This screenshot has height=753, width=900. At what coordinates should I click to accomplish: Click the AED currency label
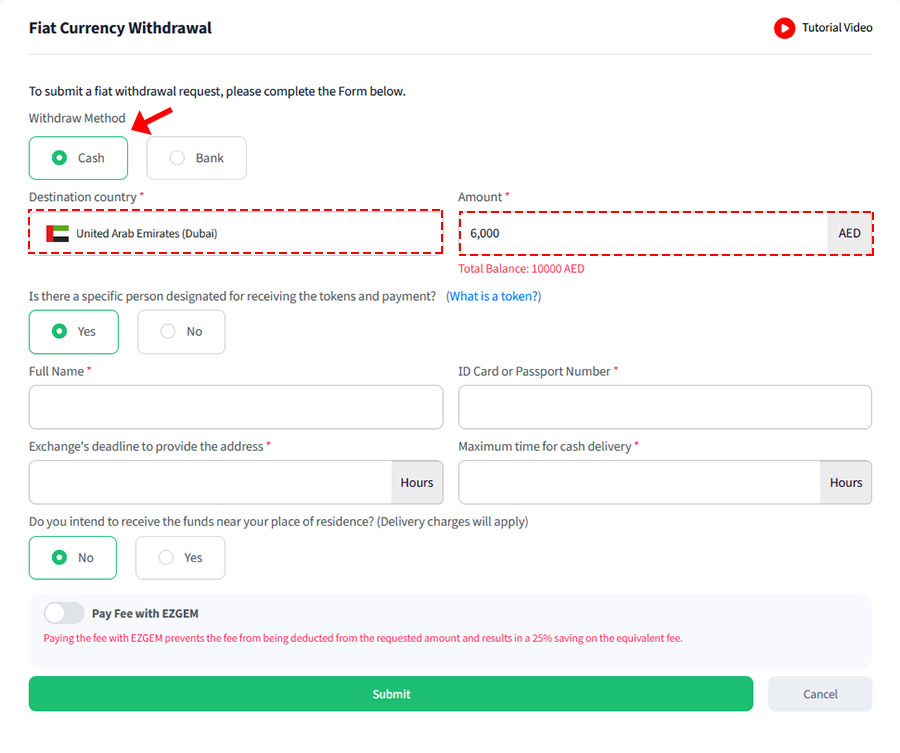850,234
